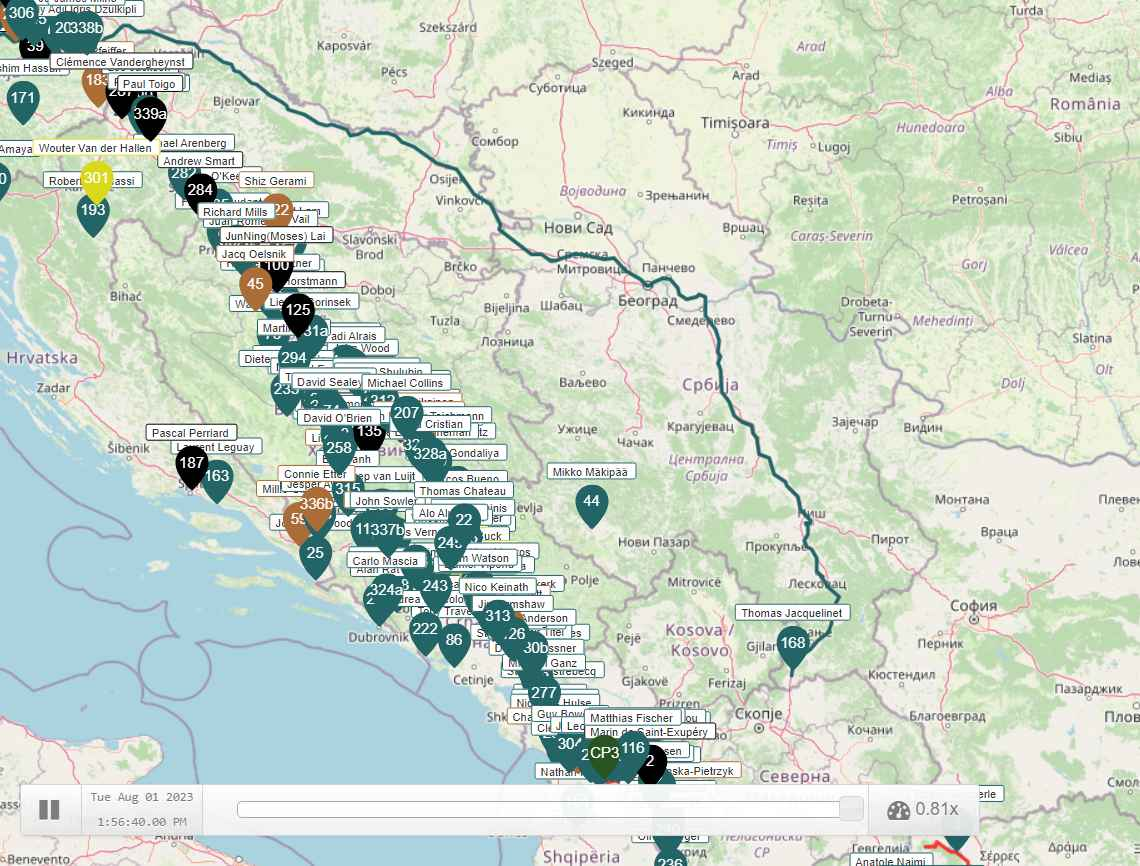Click the replay timeline slider handle
Viewport: 1140px width, 866px height.
pos(851,809)
